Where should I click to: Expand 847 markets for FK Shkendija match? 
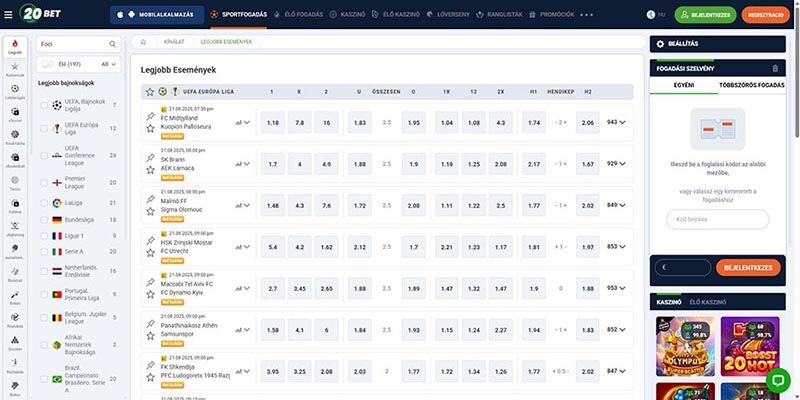(616, 371)
